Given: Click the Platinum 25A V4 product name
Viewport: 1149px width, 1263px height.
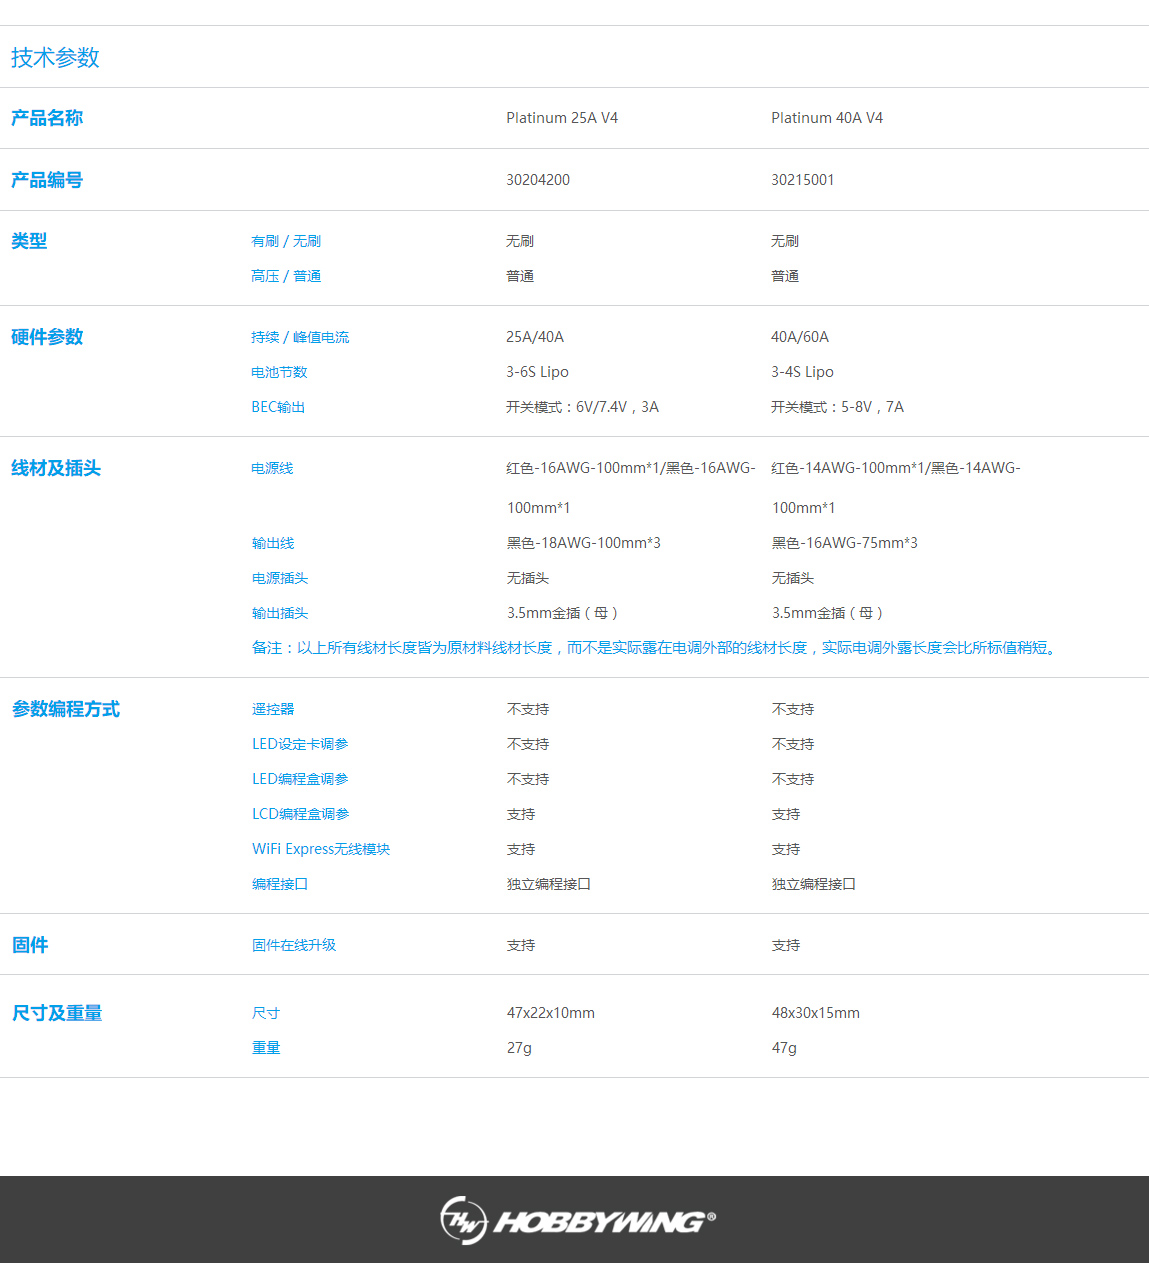Looking at the screenshot, I should coord(562,118).
